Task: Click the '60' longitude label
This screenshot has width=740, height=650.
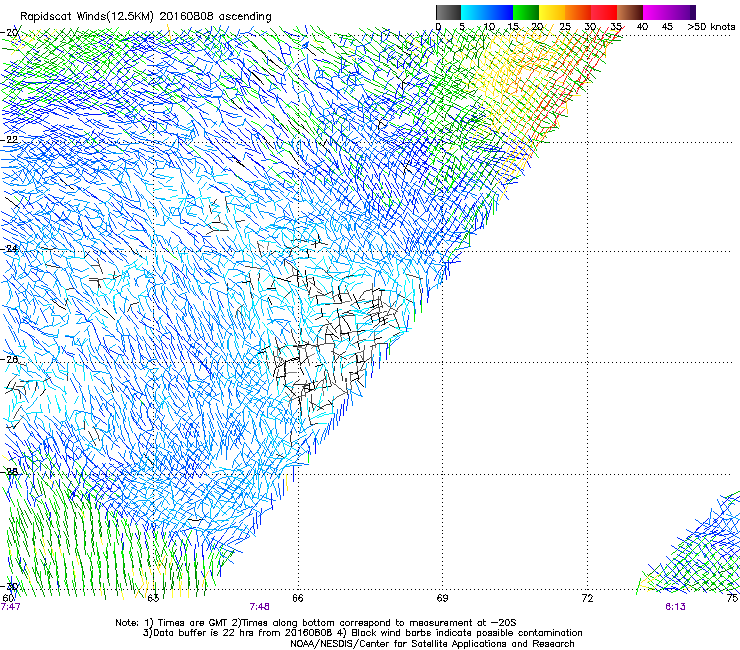Action: [x=8, y=598]
